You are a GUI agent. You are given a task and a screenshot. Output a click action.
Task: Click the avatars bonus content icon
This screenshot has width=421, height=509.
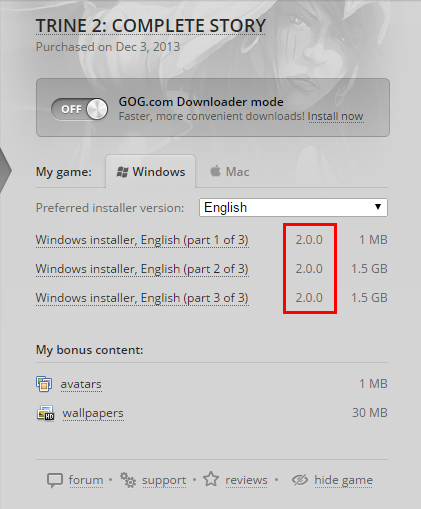point(44,384)
